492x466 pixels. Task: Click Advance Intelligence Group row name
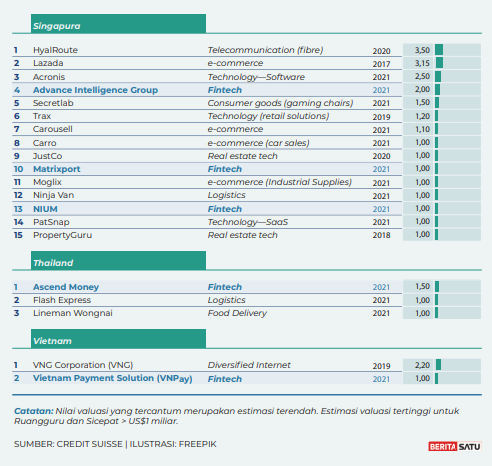pos(95,90)
